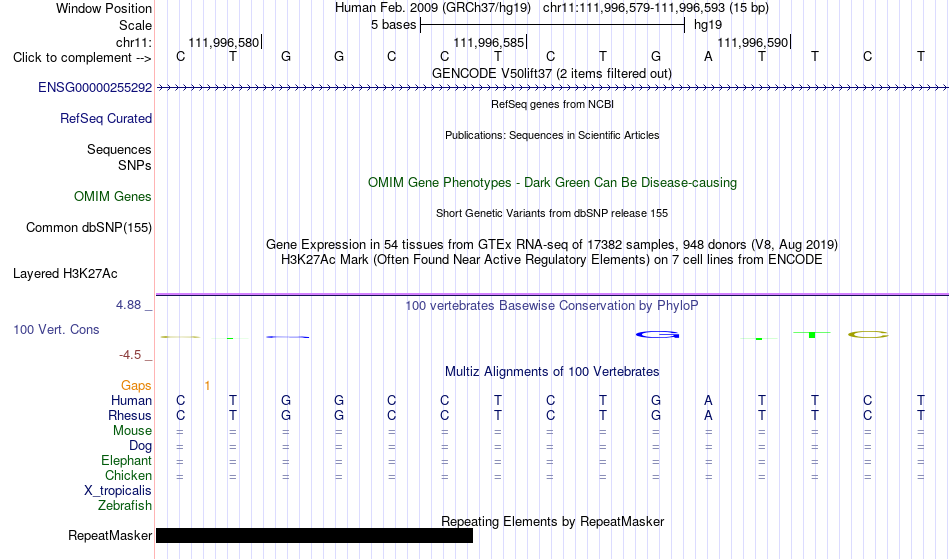This screenshot has height=559, width=950.
Task: Click the Chicken species row label
Action: (128, 476)
